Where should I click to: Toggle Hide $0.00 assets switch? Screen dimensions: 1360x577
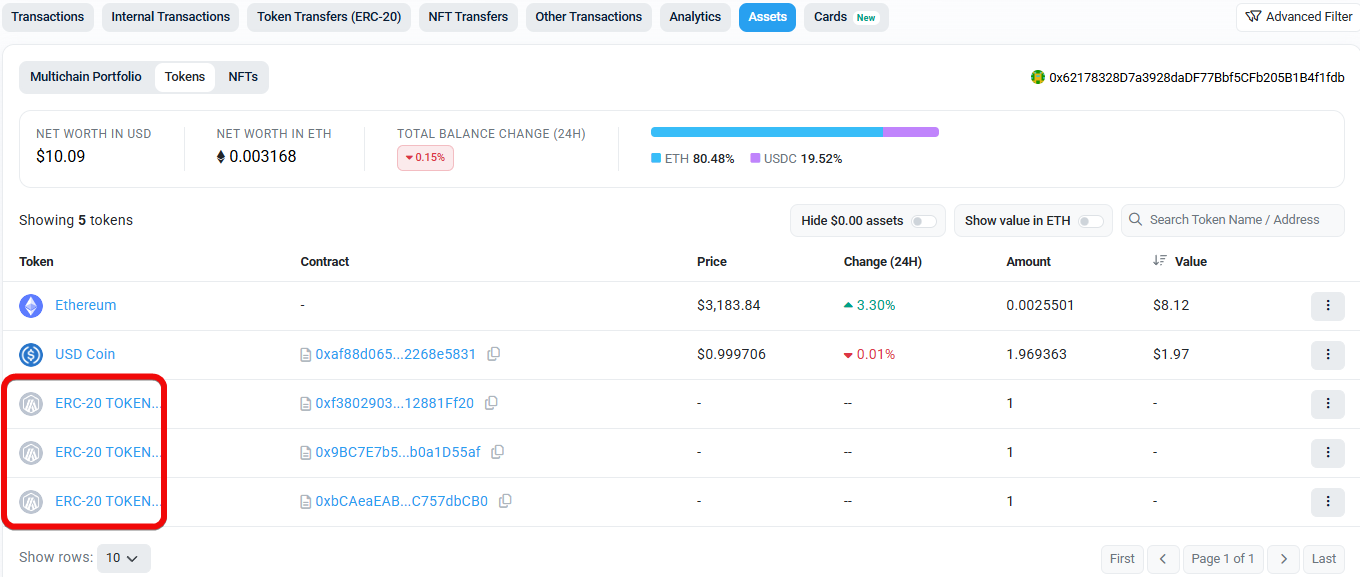(923, 221)
